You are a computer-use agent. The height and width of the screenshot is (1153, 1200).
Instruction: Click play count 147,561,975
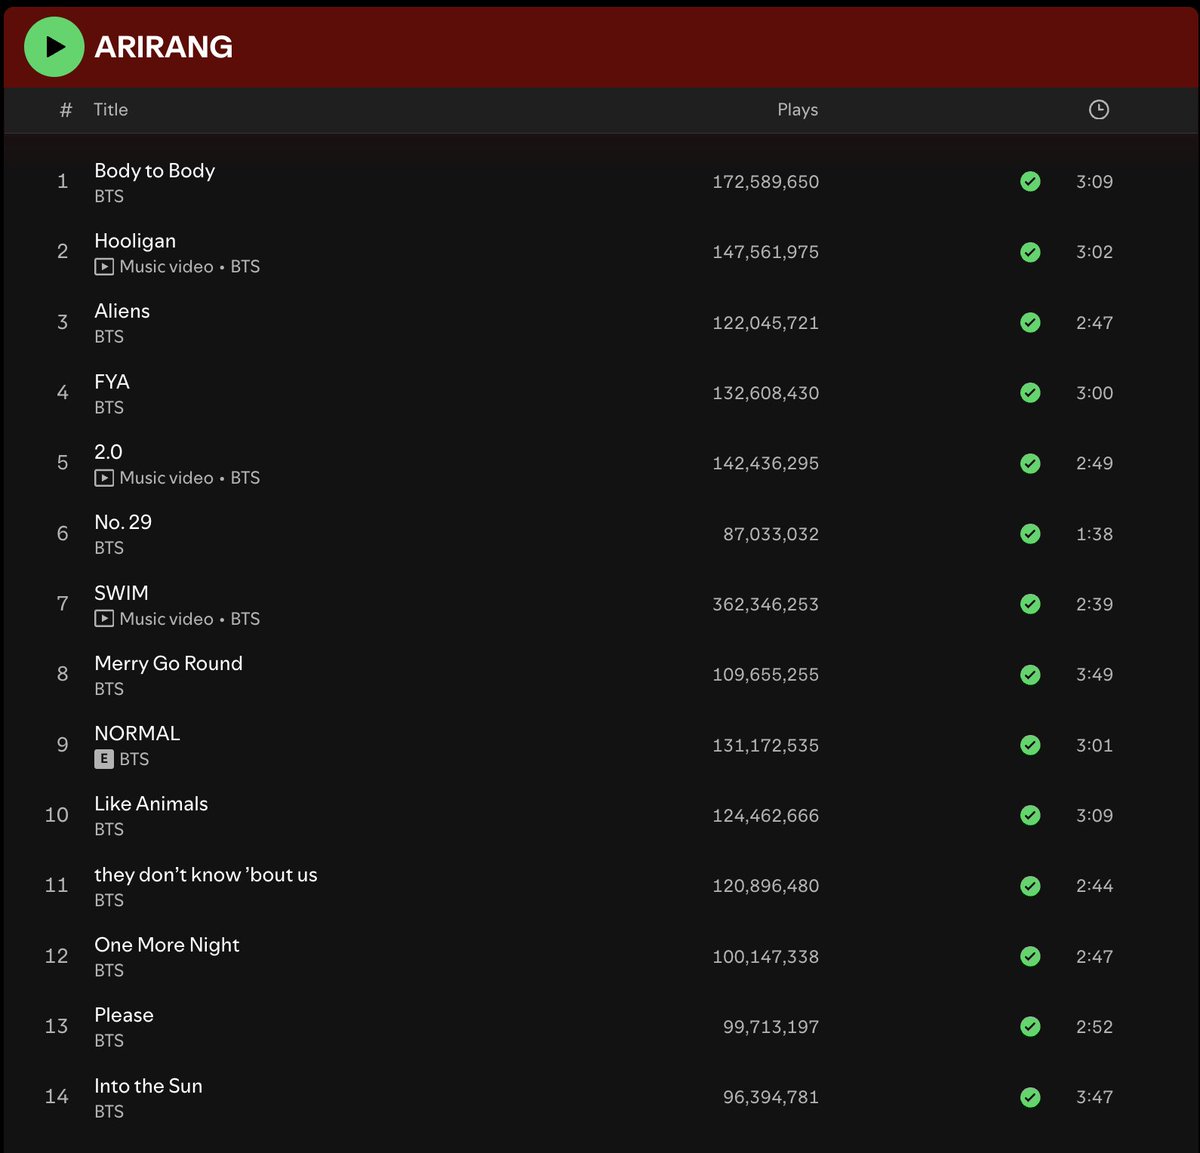[x=766, y=252]
